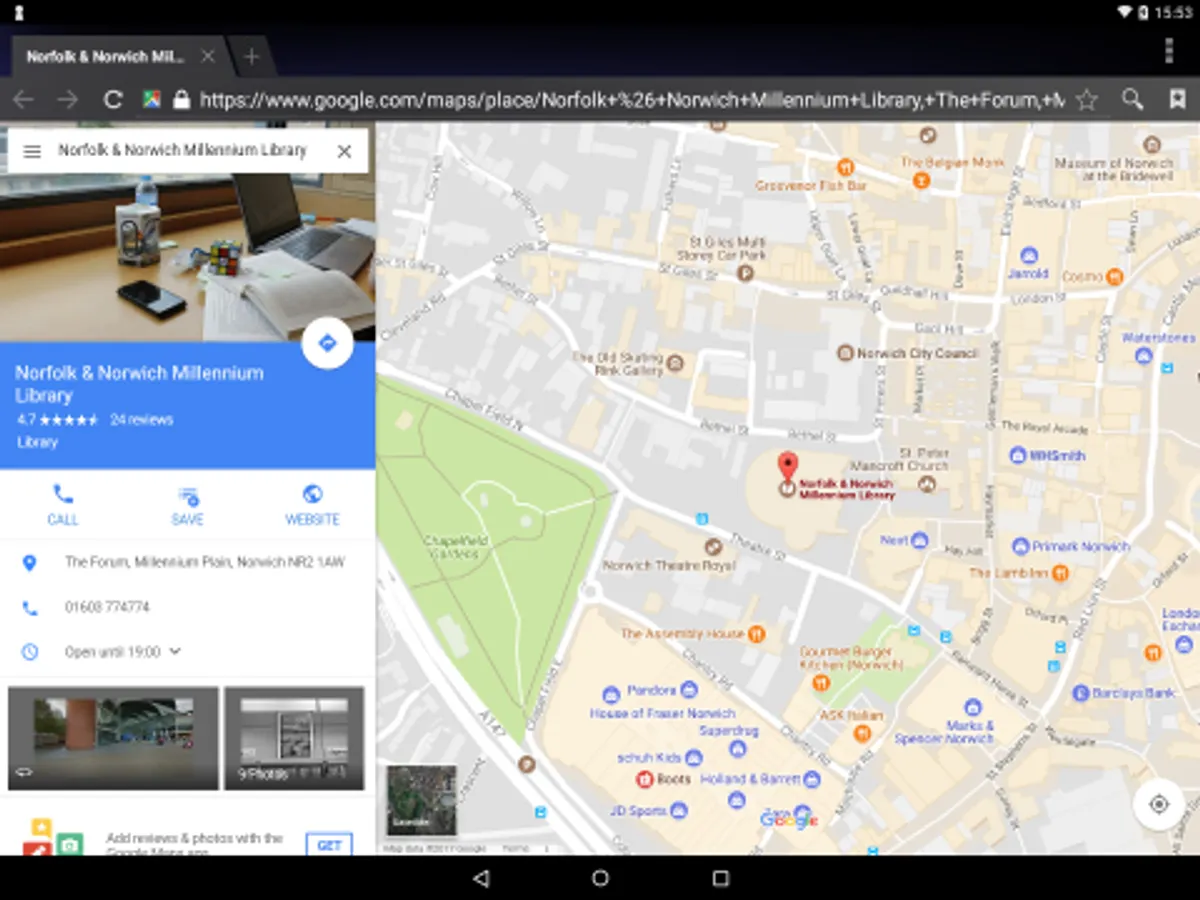1200x900 pixels.
Task: Select The Lamb Inn marker
Action: tap(1061, 573)
